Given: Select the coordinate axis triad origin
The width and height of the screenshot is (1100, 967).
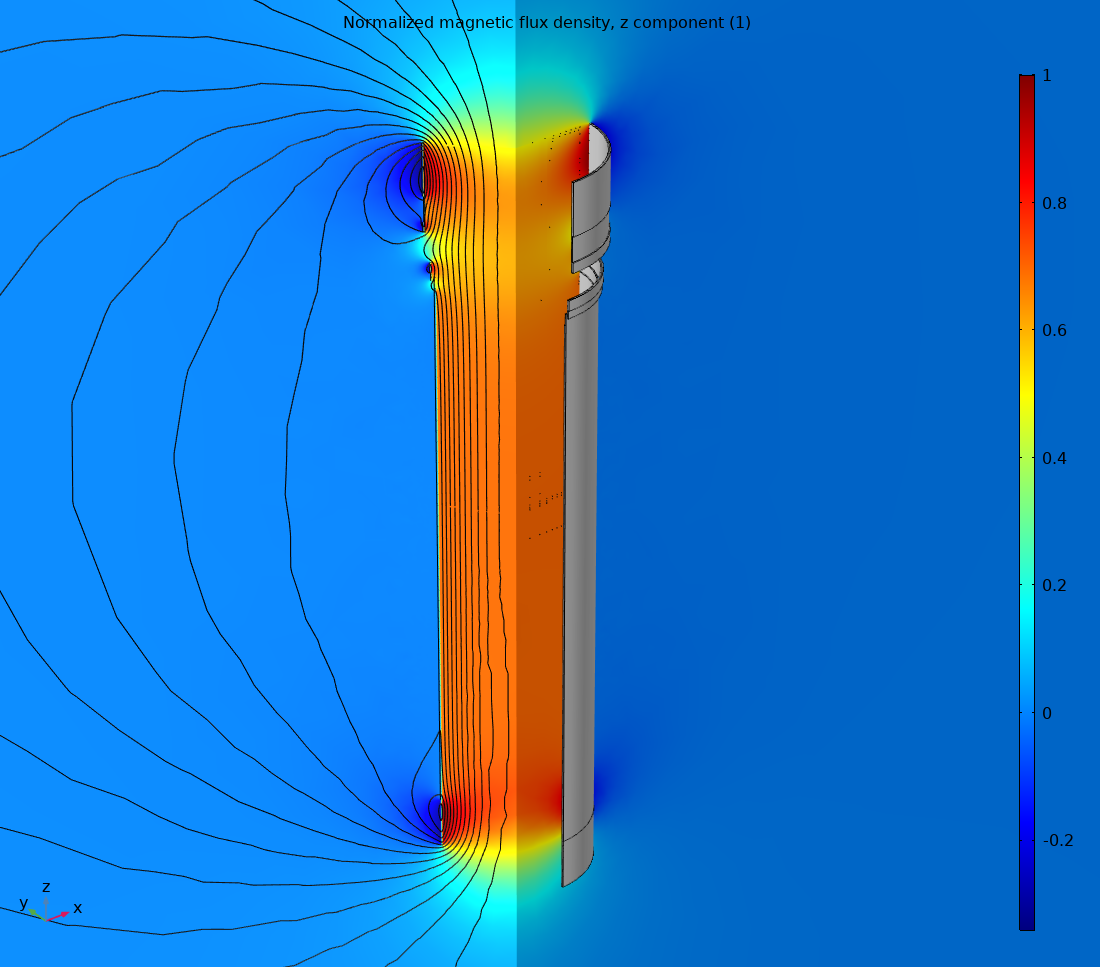Looking at the screenshot, I should tap(46, 921).
